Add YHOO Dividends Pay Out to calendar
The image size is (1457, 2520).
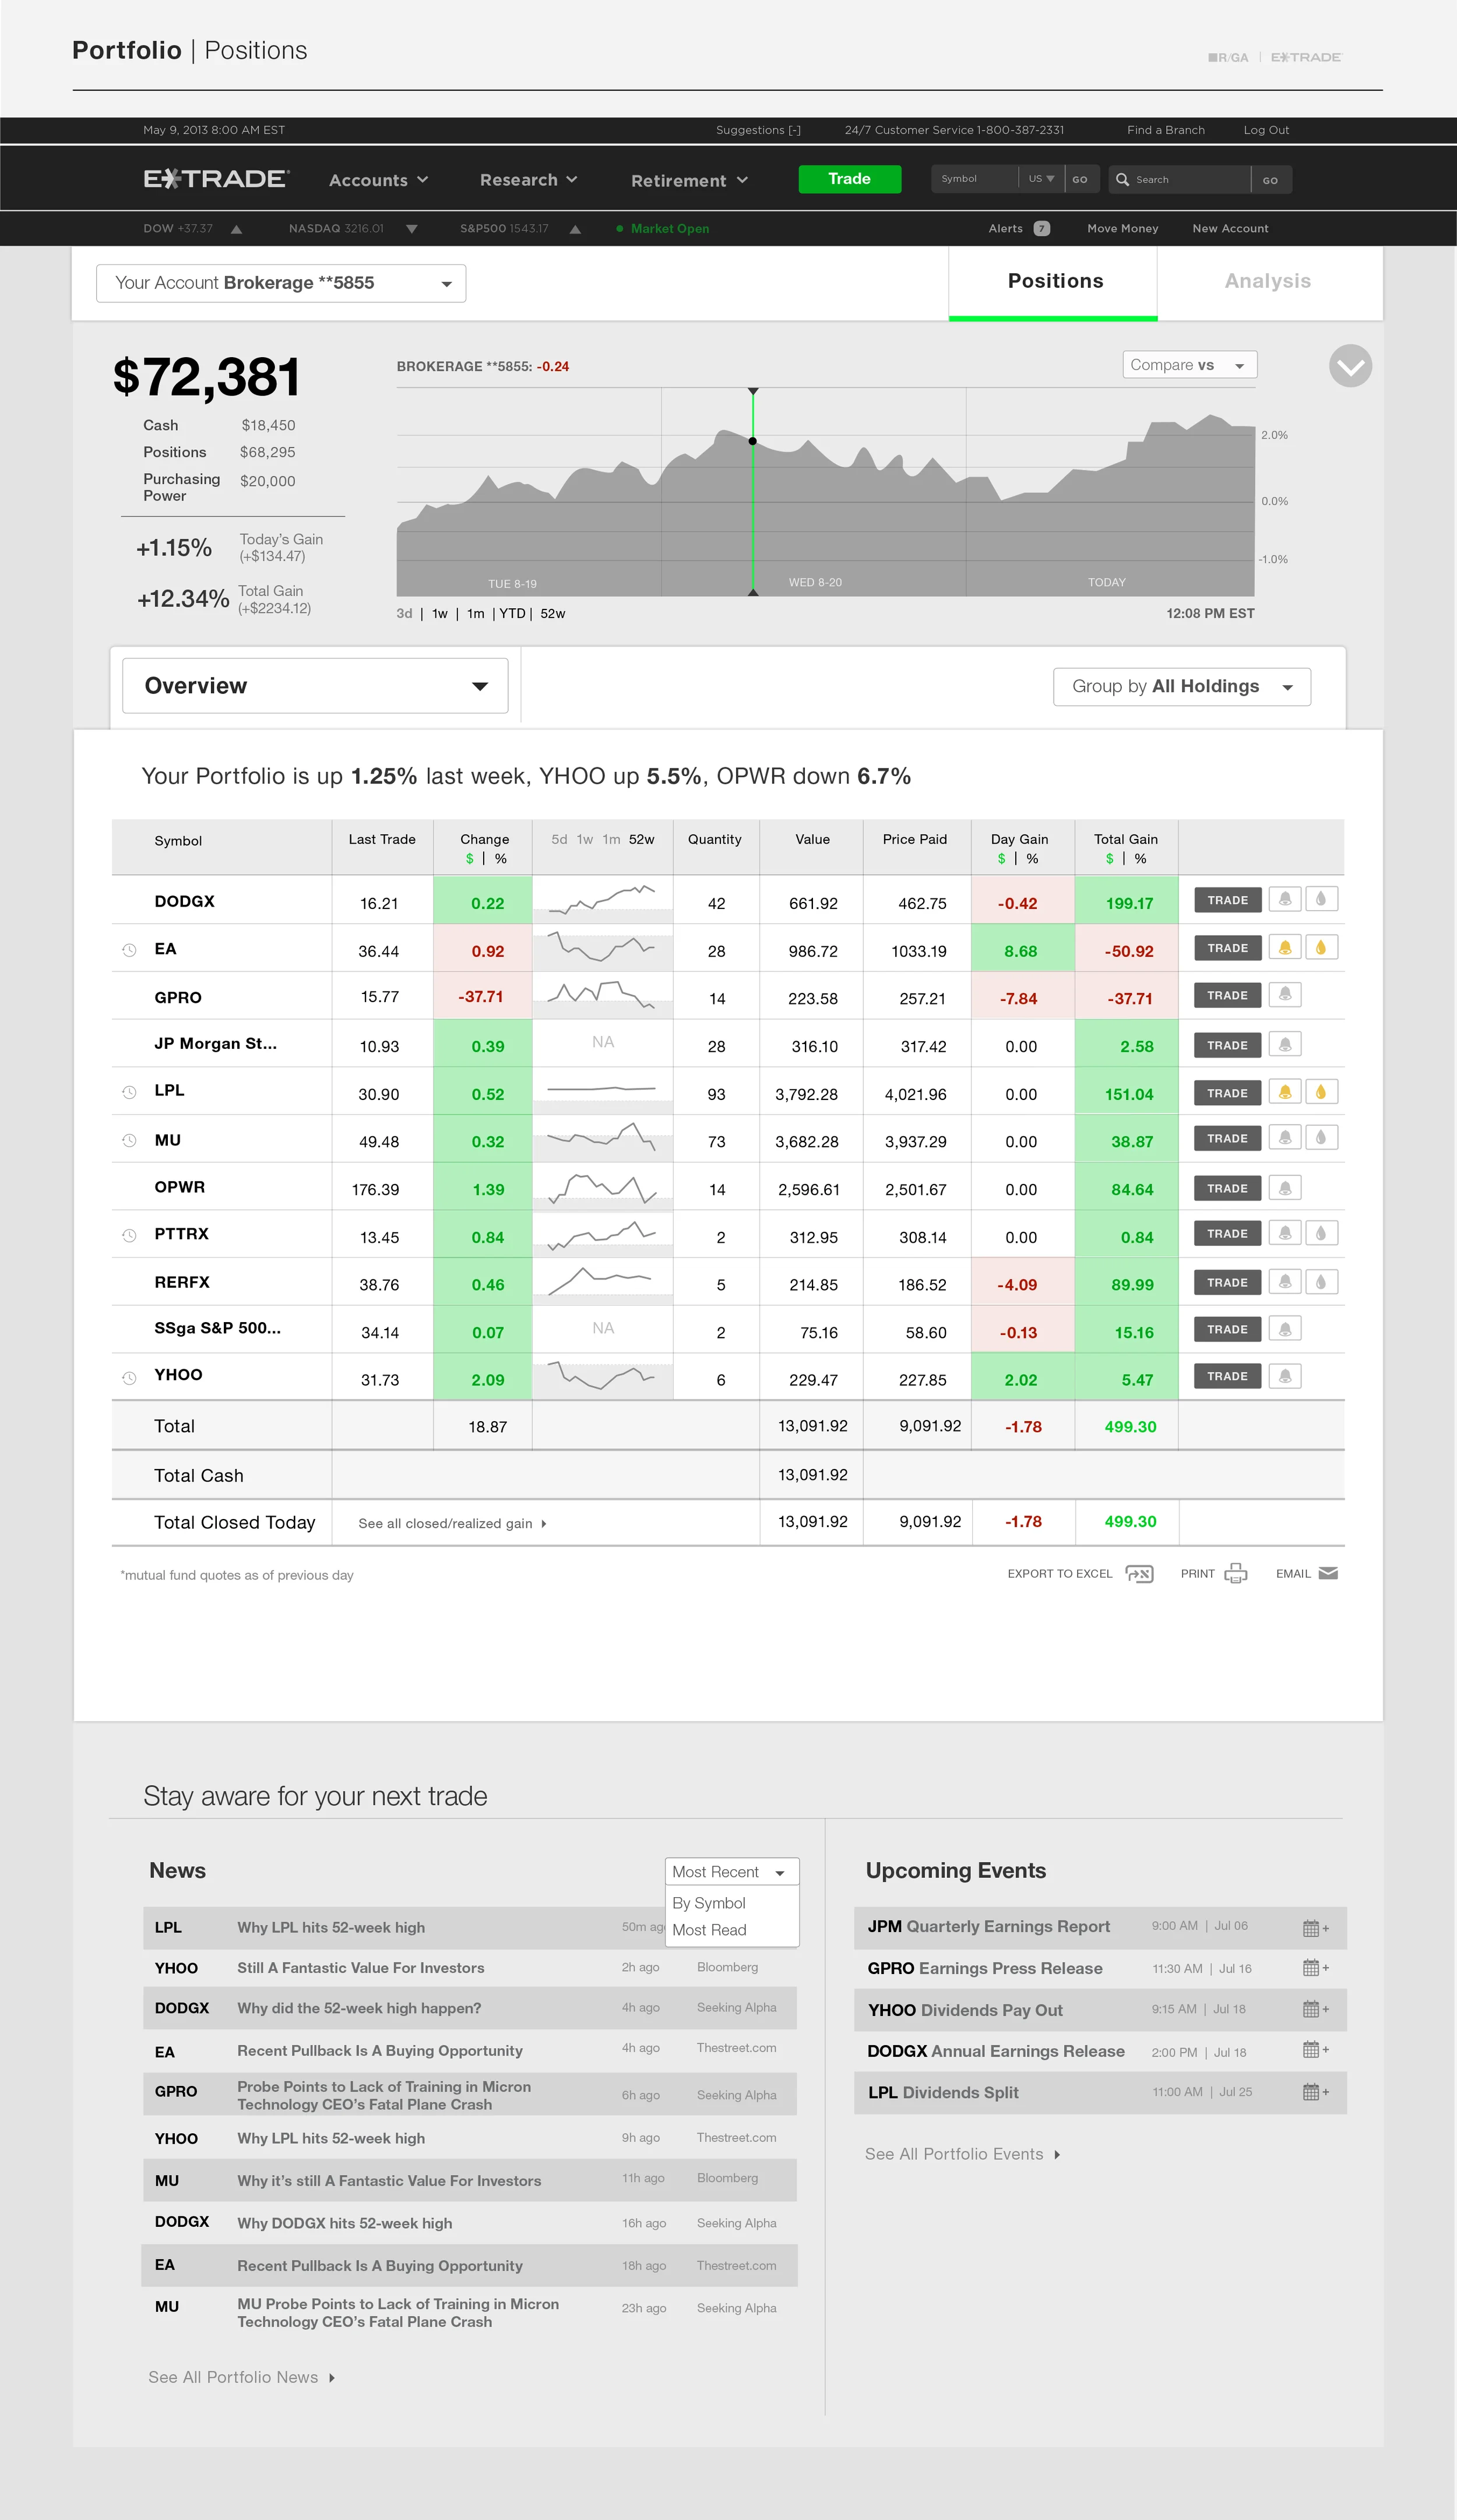pos(1315,2009)
